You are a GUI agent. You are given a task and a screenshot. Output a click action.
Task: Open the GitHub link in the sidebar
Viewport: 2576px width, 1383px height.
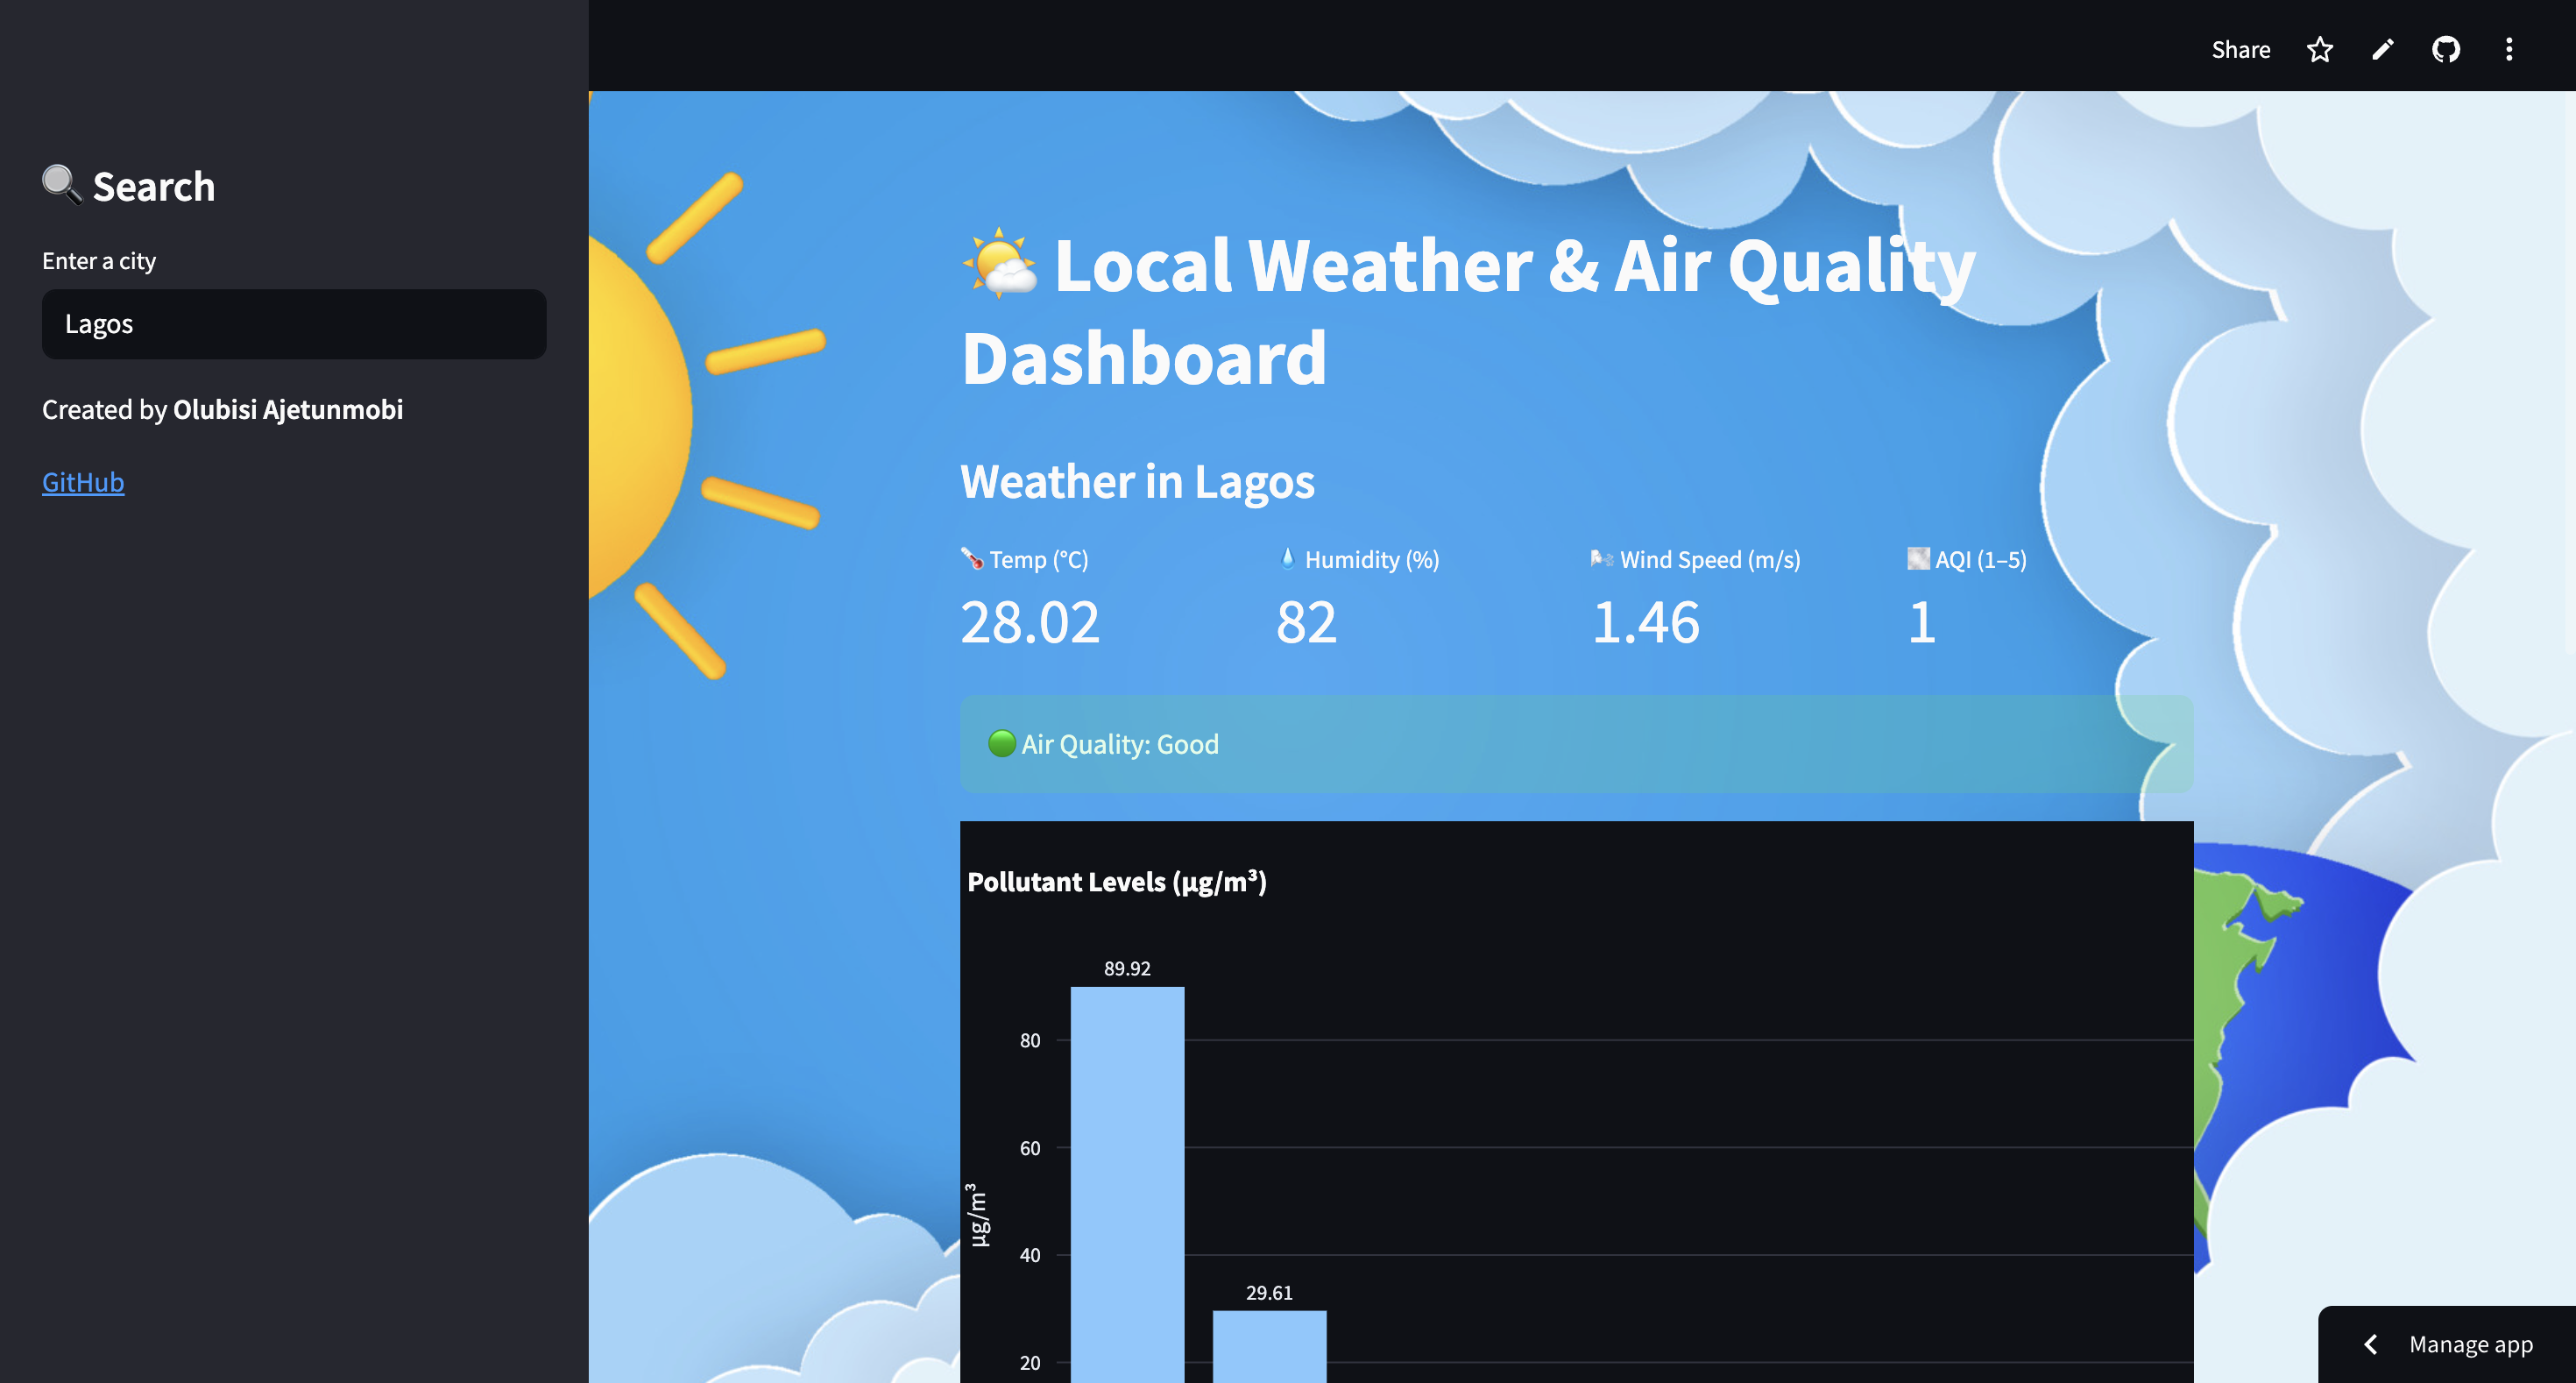[x=83, y=482]
